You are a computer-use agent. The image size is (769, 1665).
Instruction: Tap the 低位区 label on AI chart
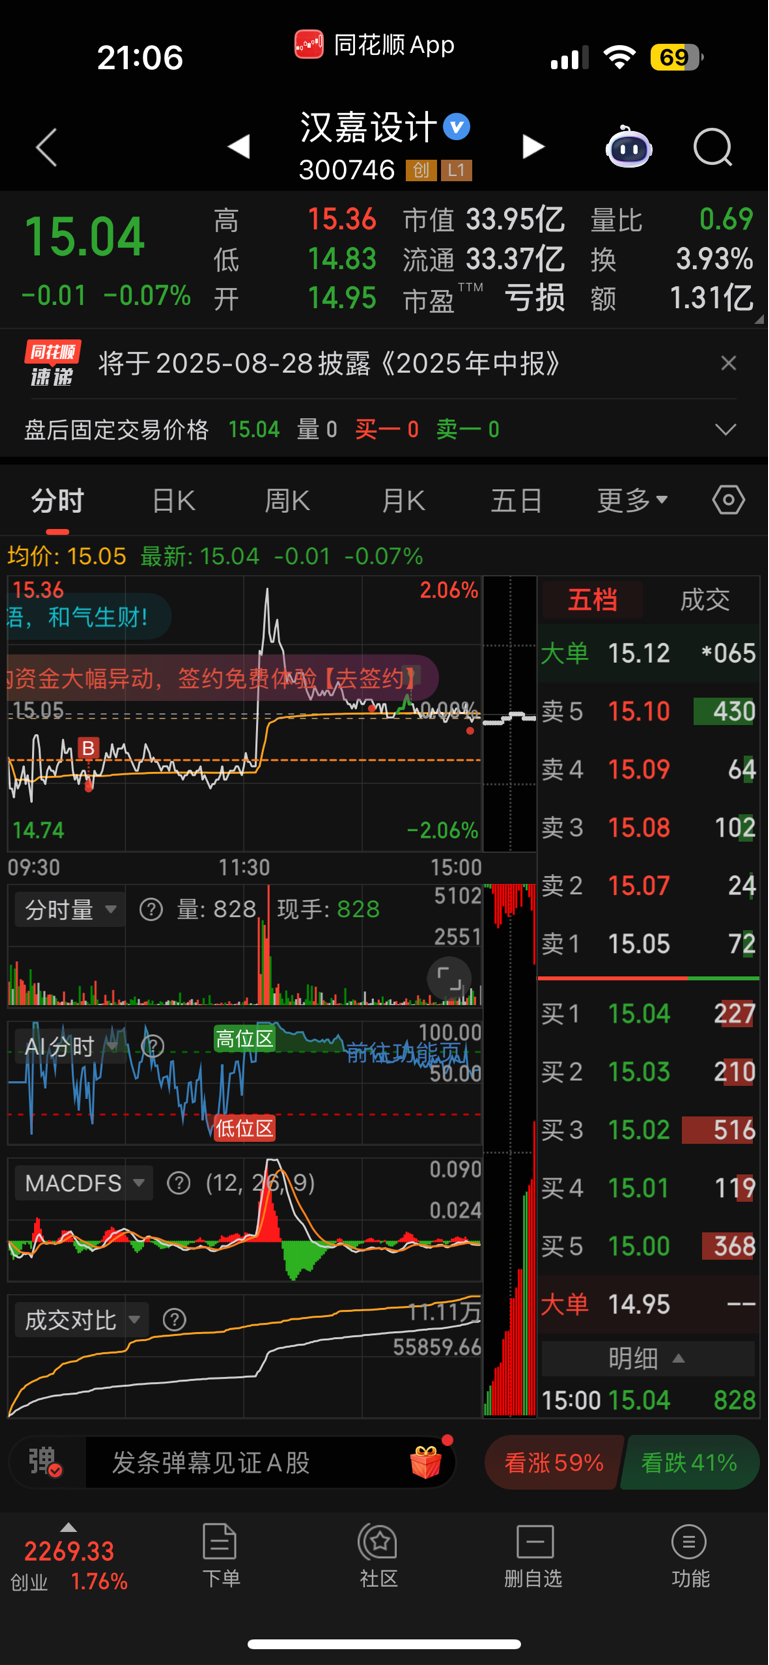pos(245,1128)
